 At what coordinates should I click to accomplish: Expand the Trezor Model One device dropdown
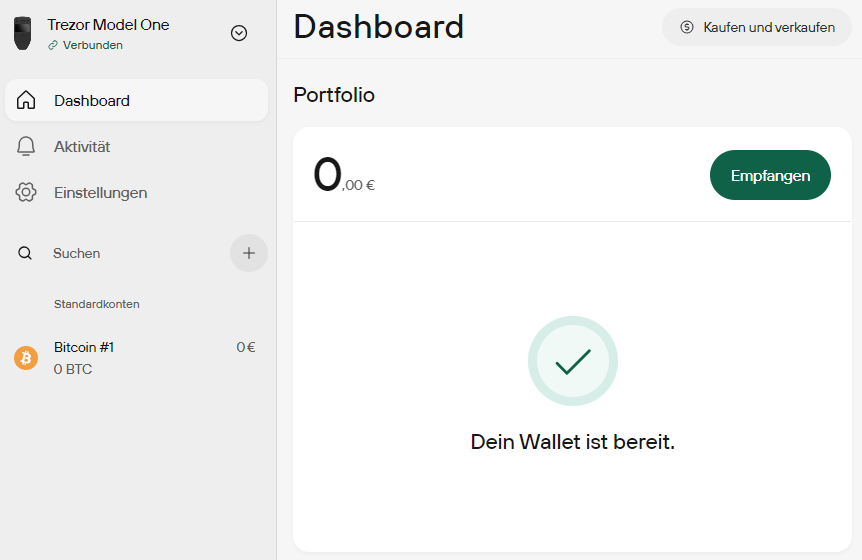coord(239,33)
